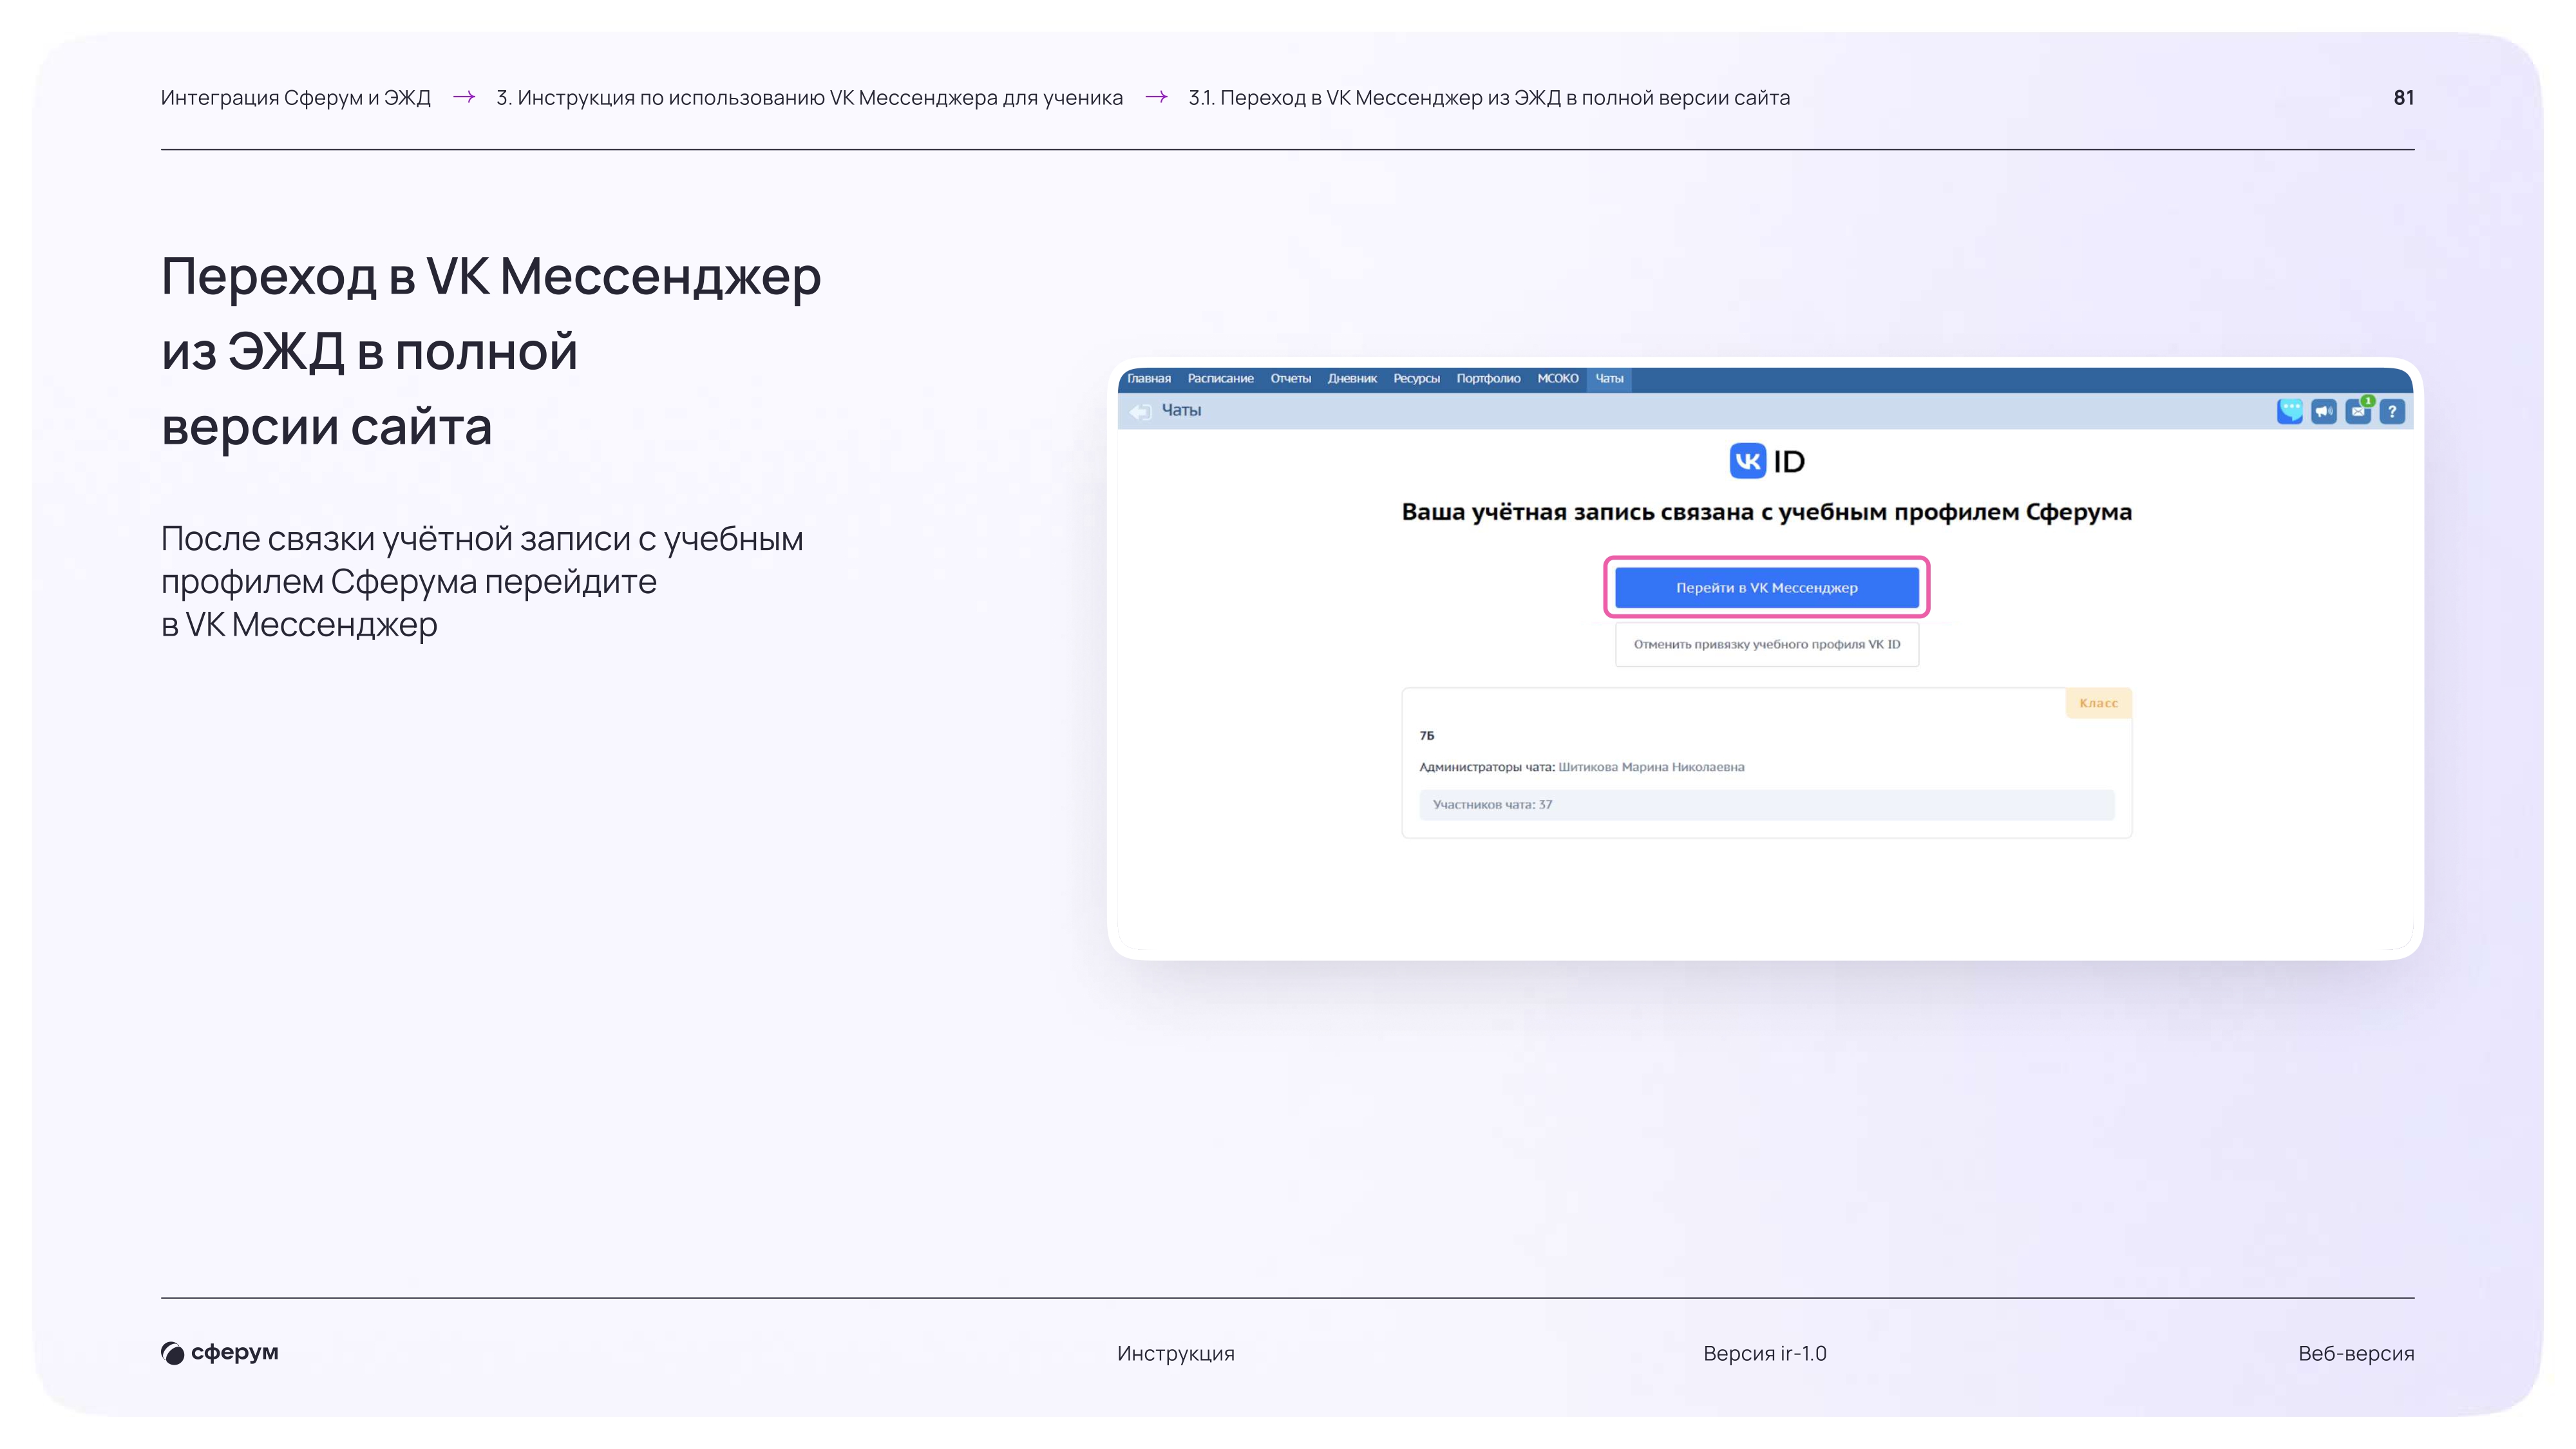Open the Главная menu item

[x=1149, y=378]
